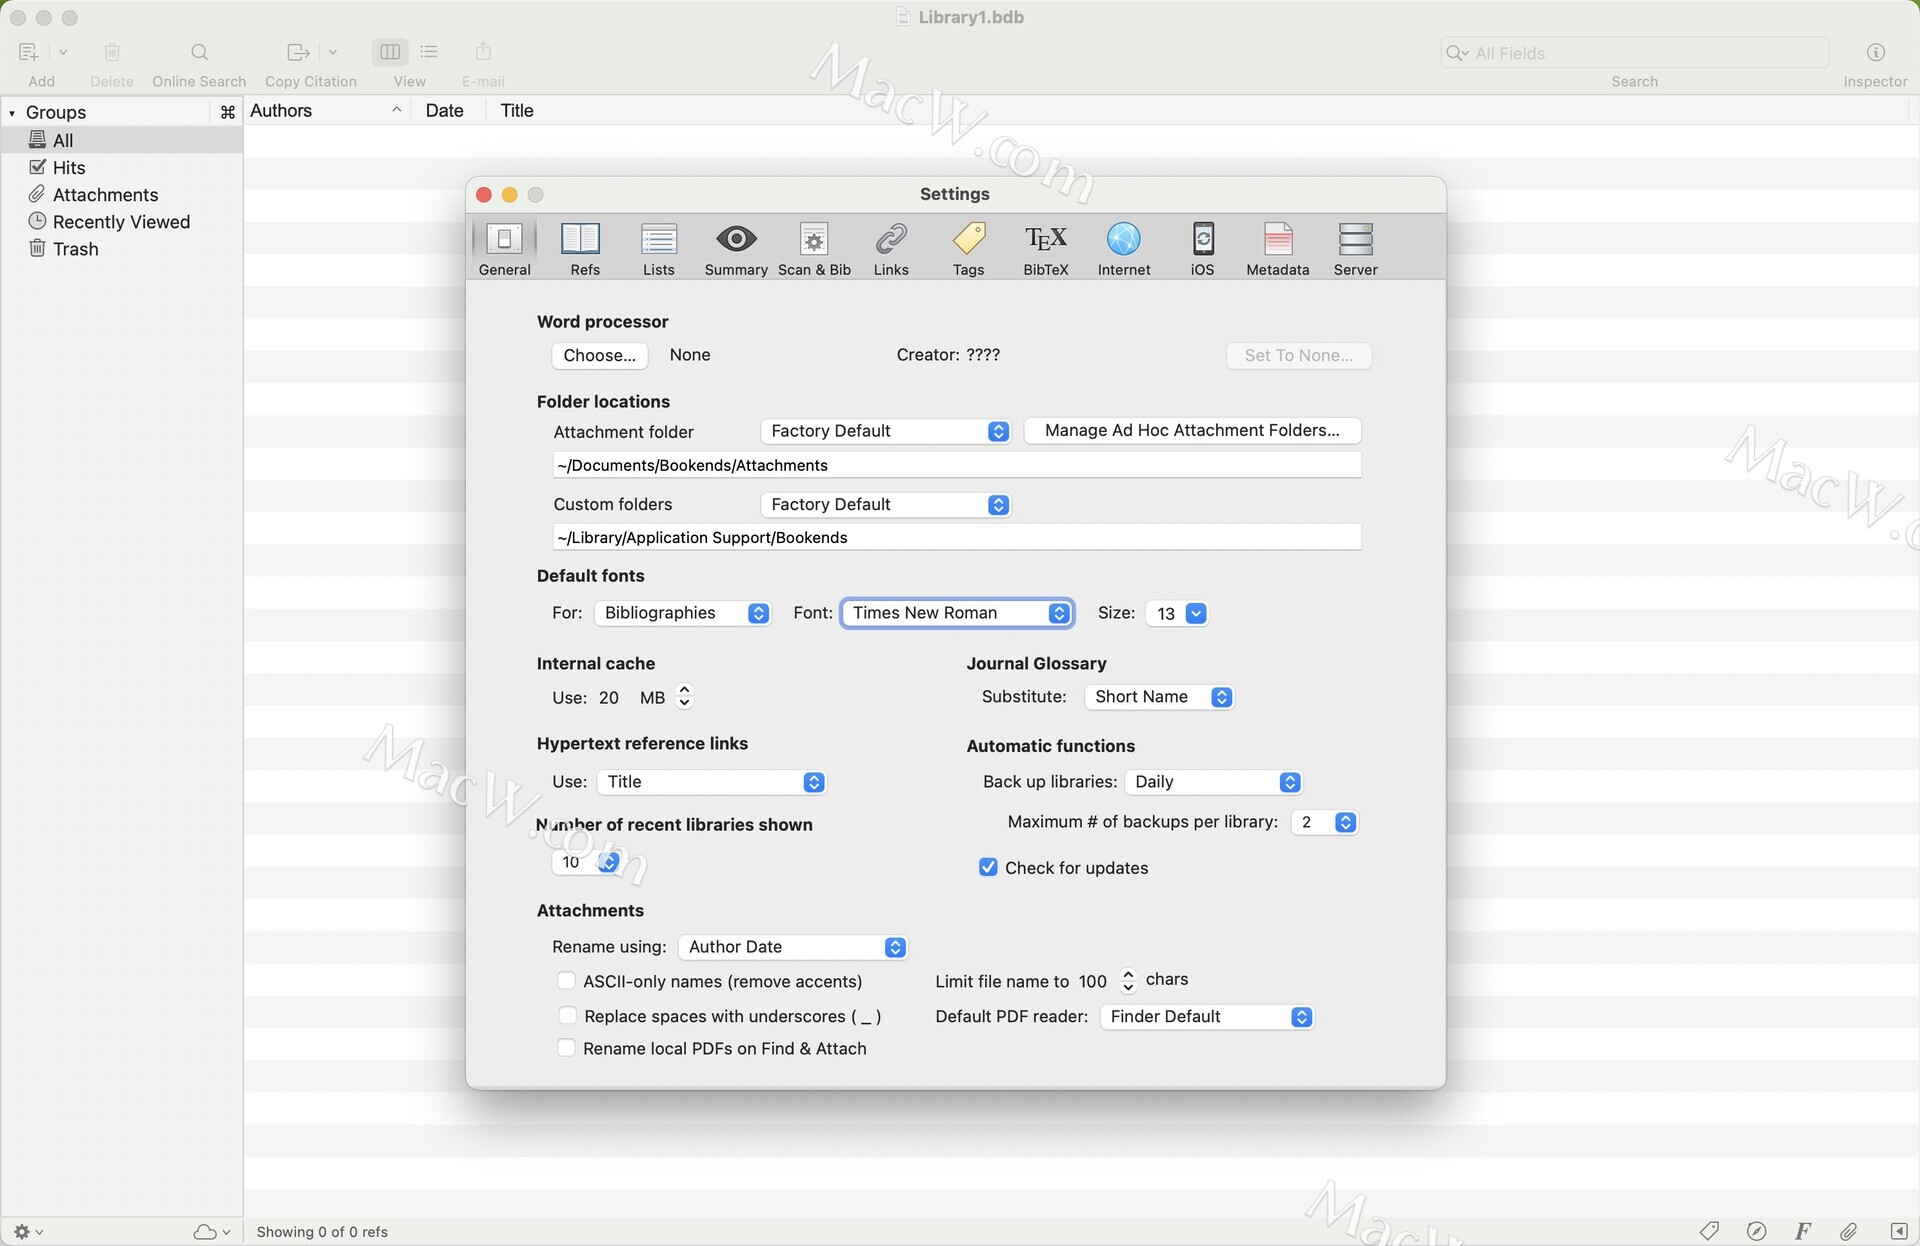Screen dimensions: 1920x1246
Task: Click the Online Search toolbar icon
Action: [x=199, y=53]
